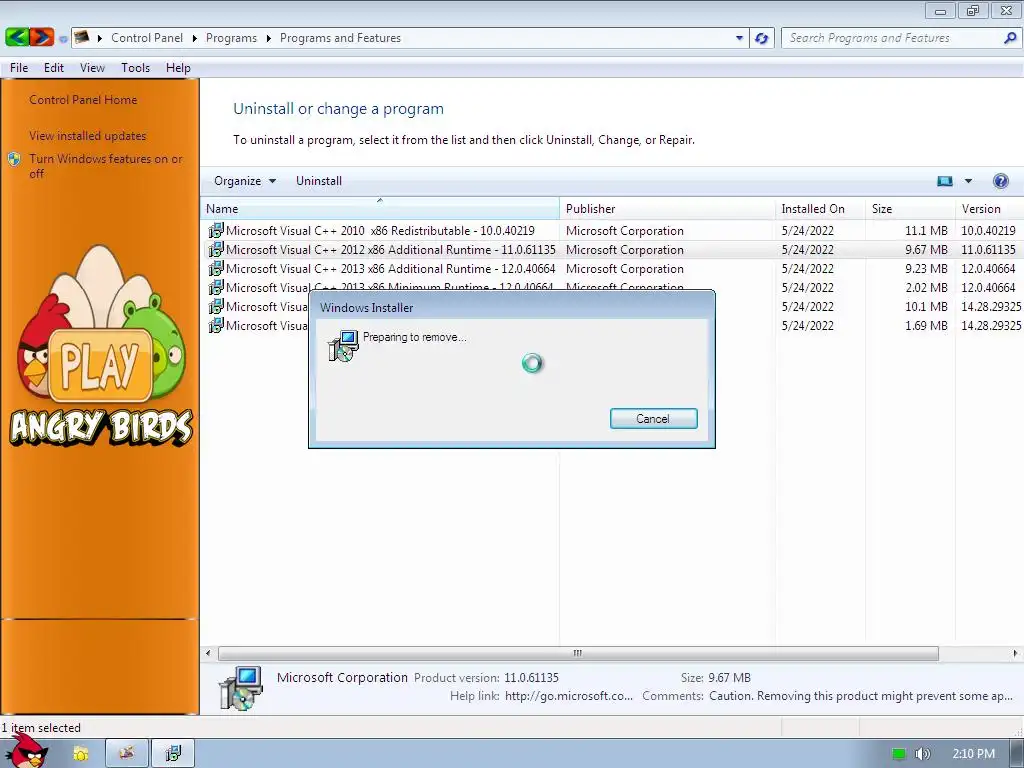Click the volume speaker tray icon

[x=923, y=754]
